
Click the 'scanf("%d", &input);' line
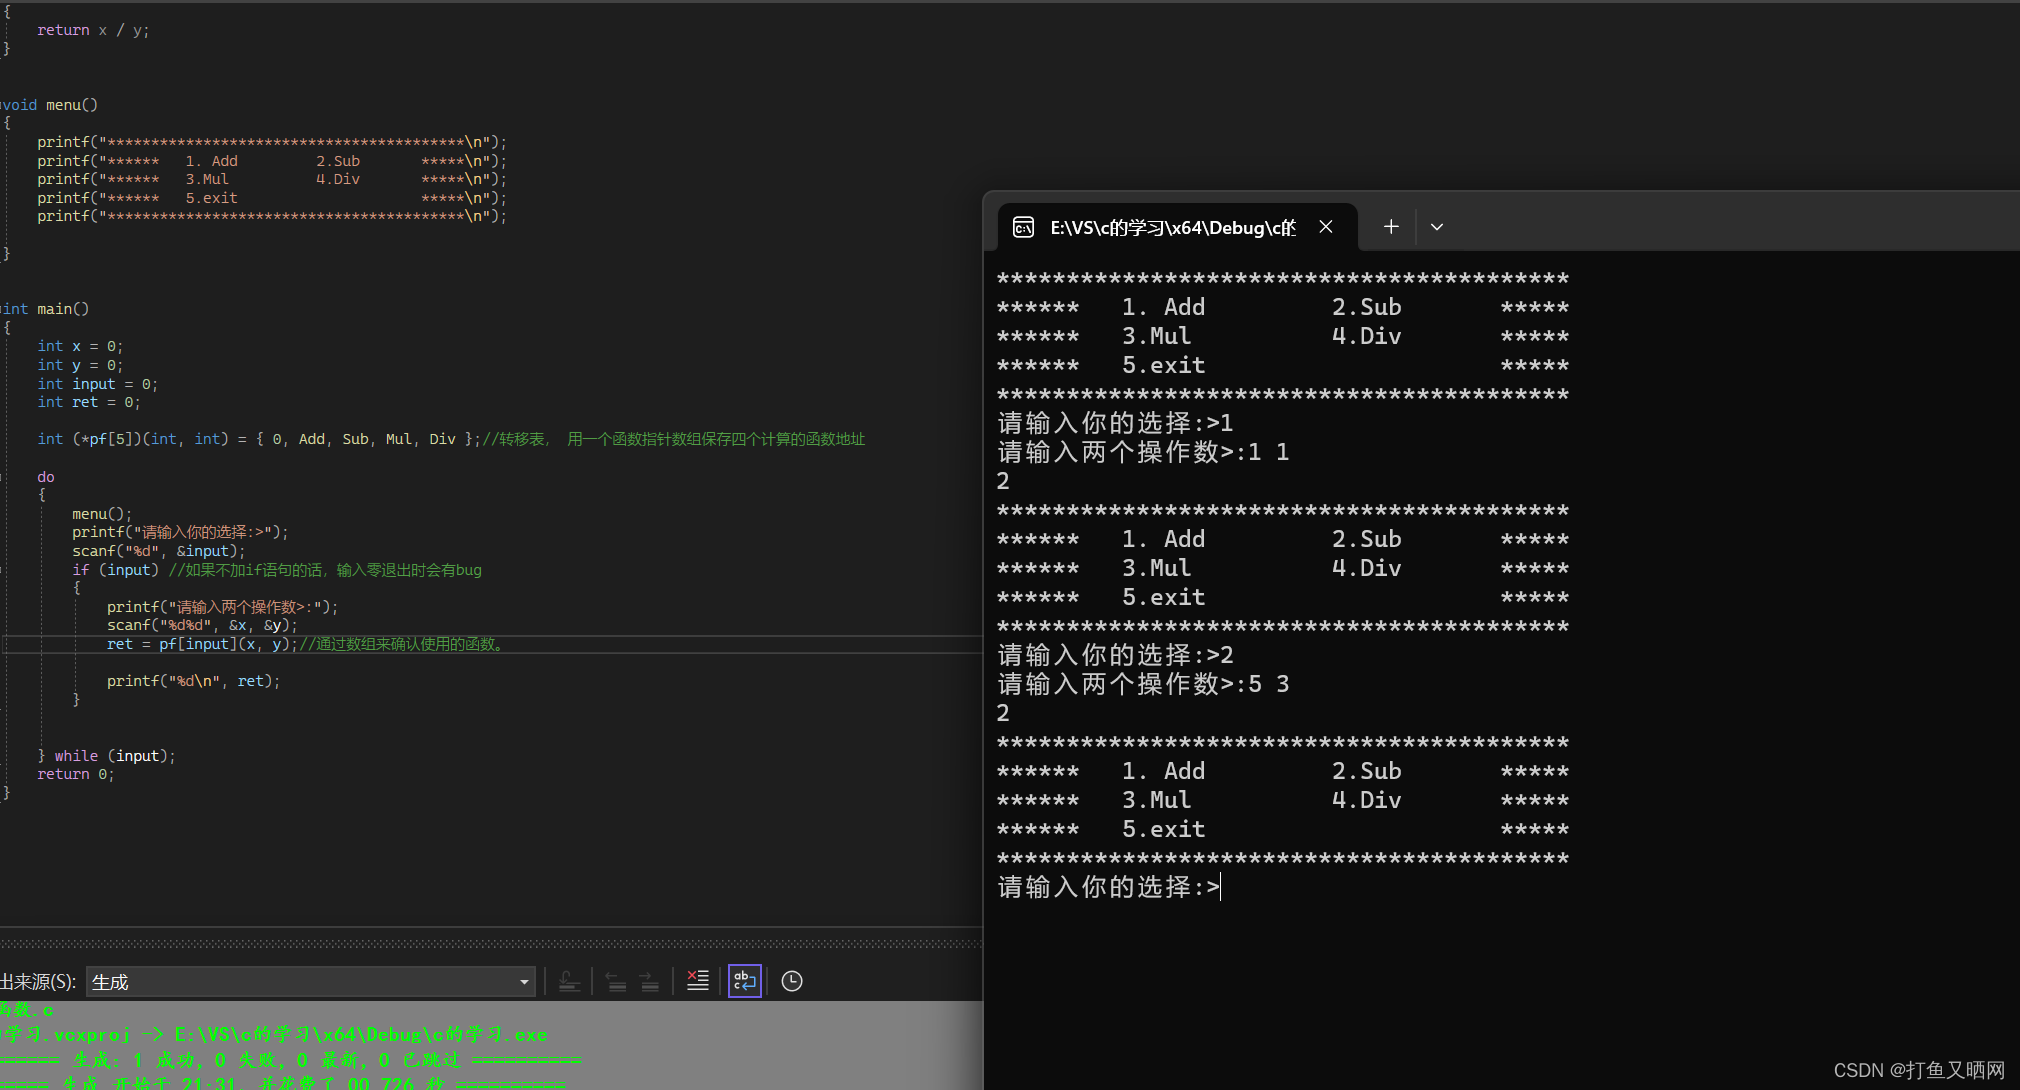(x=158, y=551)
